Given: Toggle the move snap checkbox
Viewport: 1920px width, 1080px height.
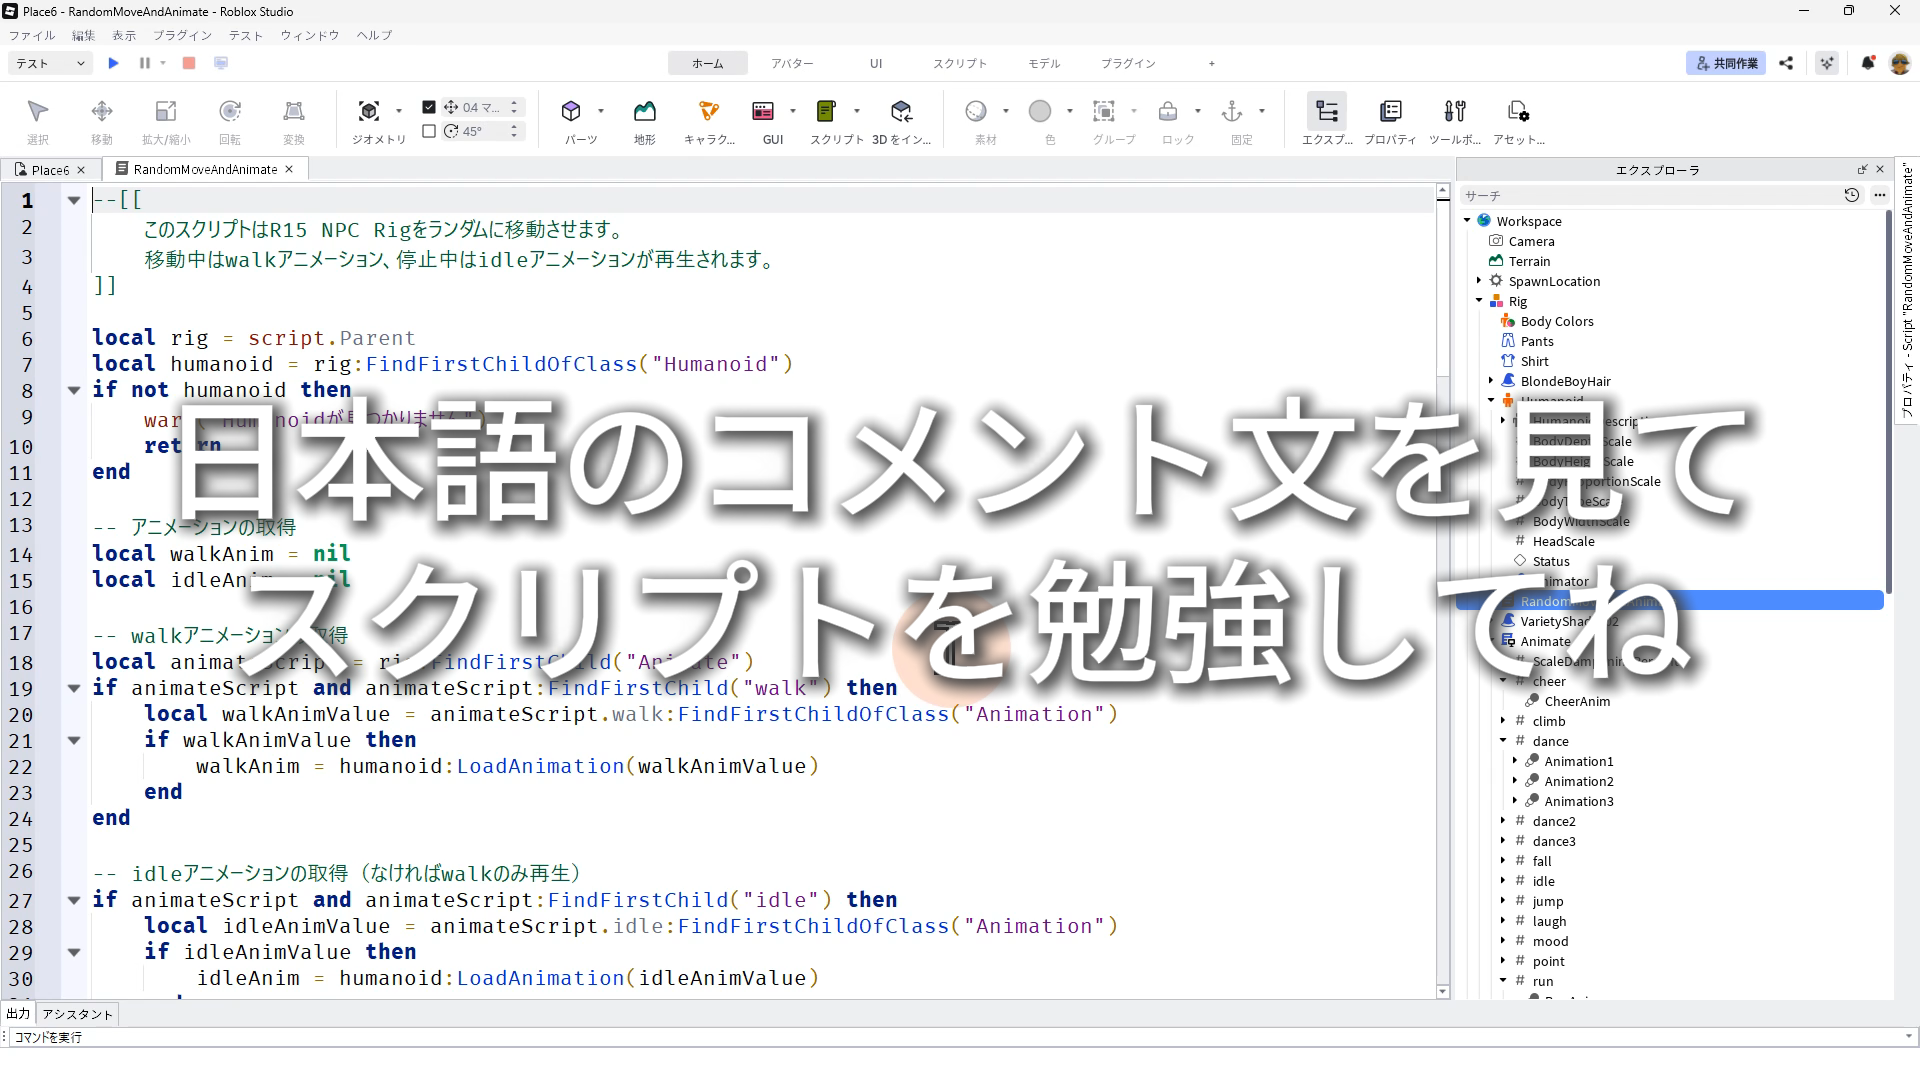Looking at the screenshot, I should (x=429, y=107).
